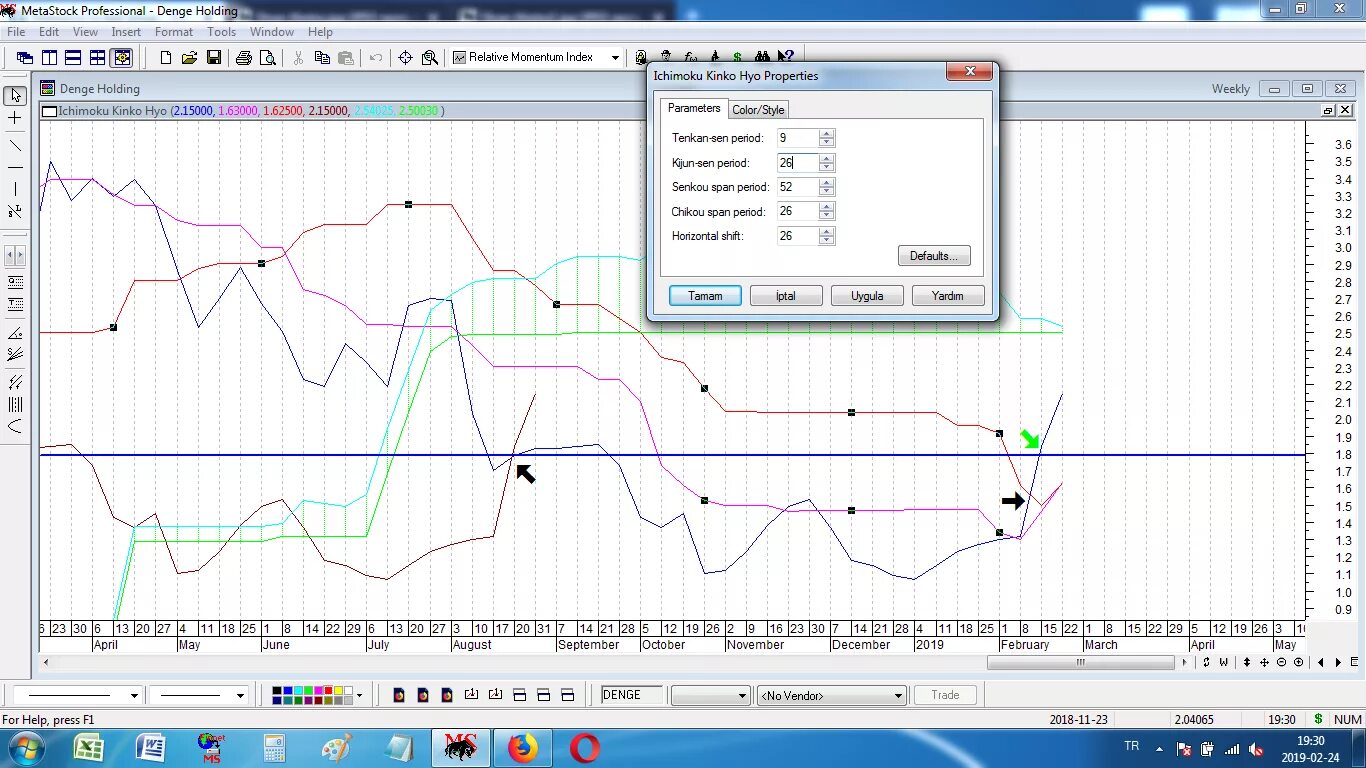Click the periodicity W icon
This screenshot has height=768, width=1366.
click(x=1223, y=662)
